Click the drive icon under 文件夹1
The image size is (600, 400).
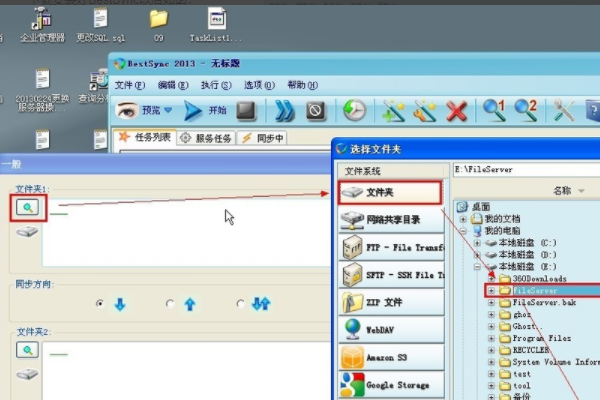point(27,232)
